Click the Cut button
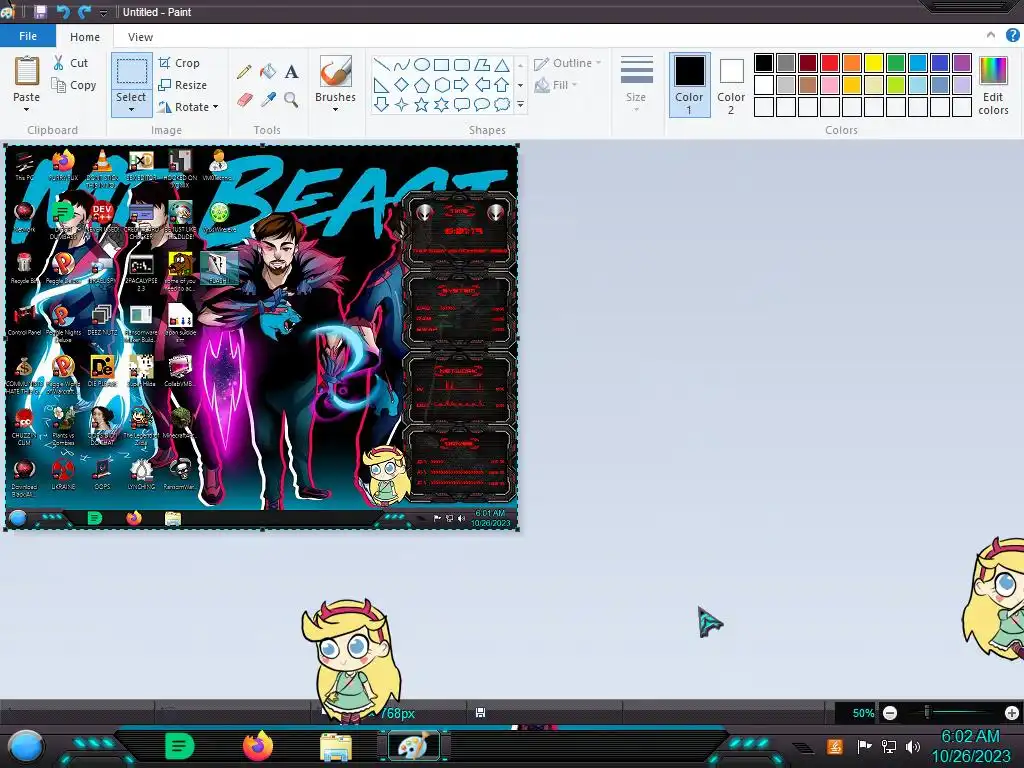 (71, 63)
